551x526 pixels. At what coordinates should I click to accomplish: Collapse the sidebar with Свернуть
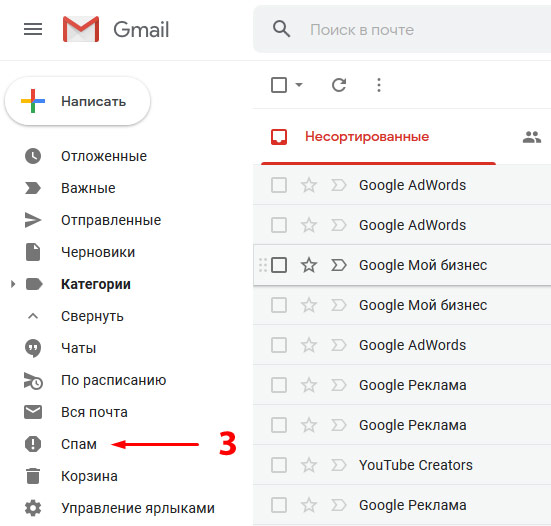coord(92,316)
